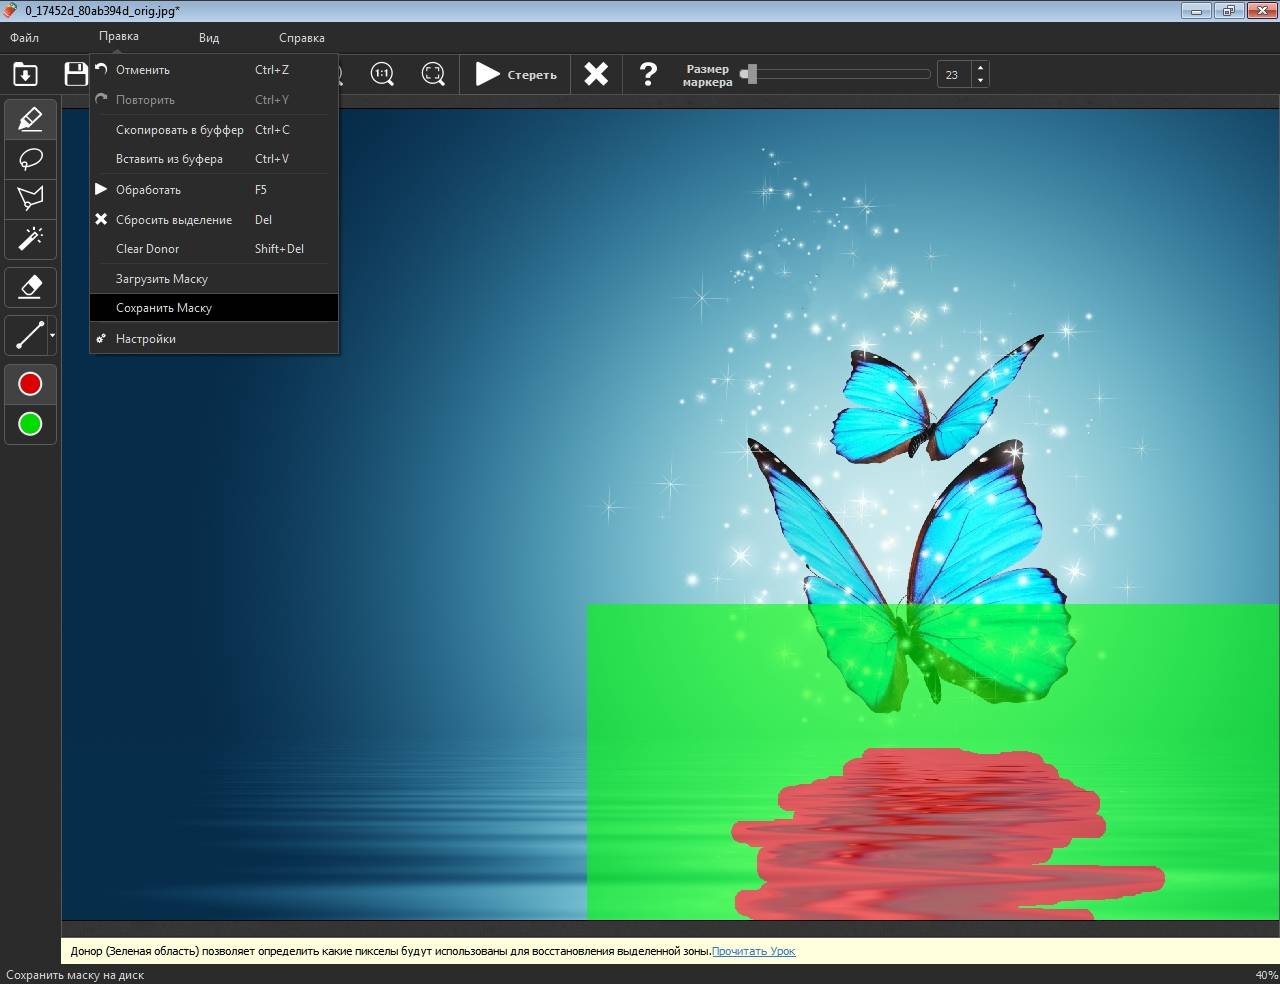Decrease marker size with down arrow
The height and width of the screenshot is (984, 1280).
tap(980, 81)
